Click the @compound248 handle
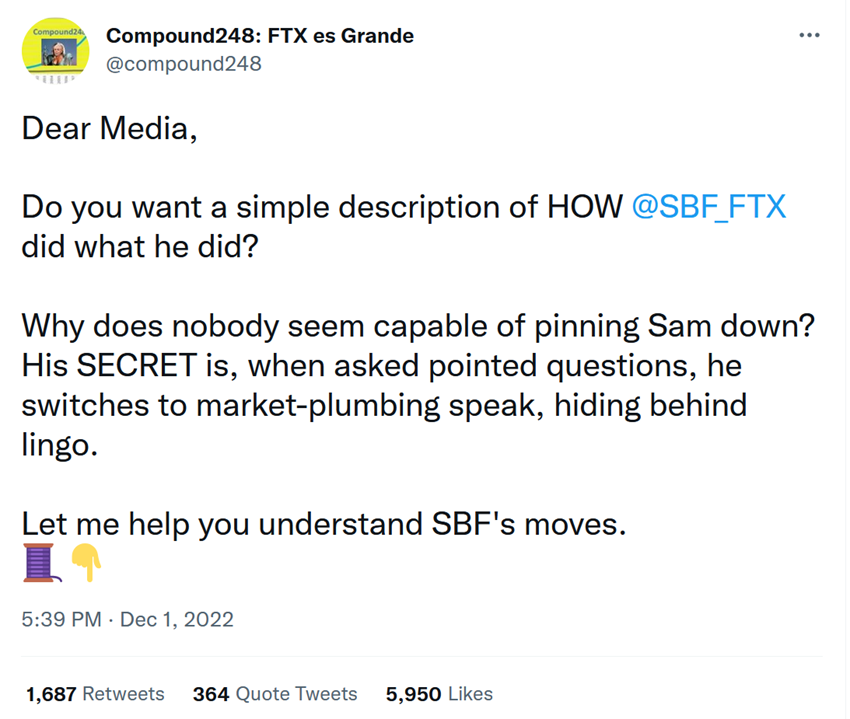This screenshot has height=719, width=850. (x=184, y=63)
